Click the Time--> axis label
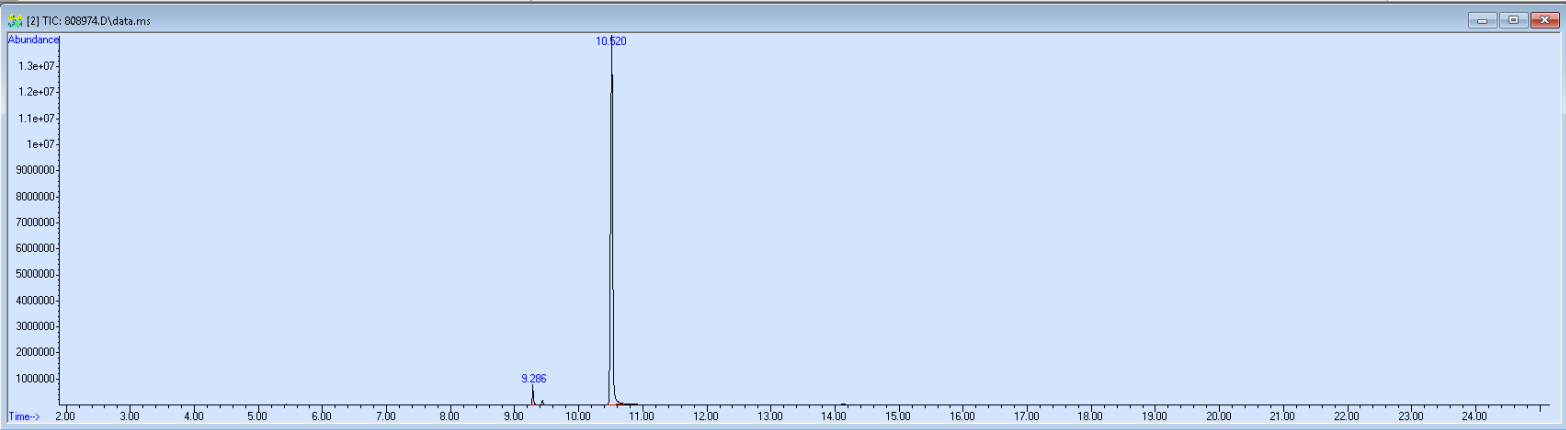Viewport: 1566px width, 430px height. tap(25, 415)
